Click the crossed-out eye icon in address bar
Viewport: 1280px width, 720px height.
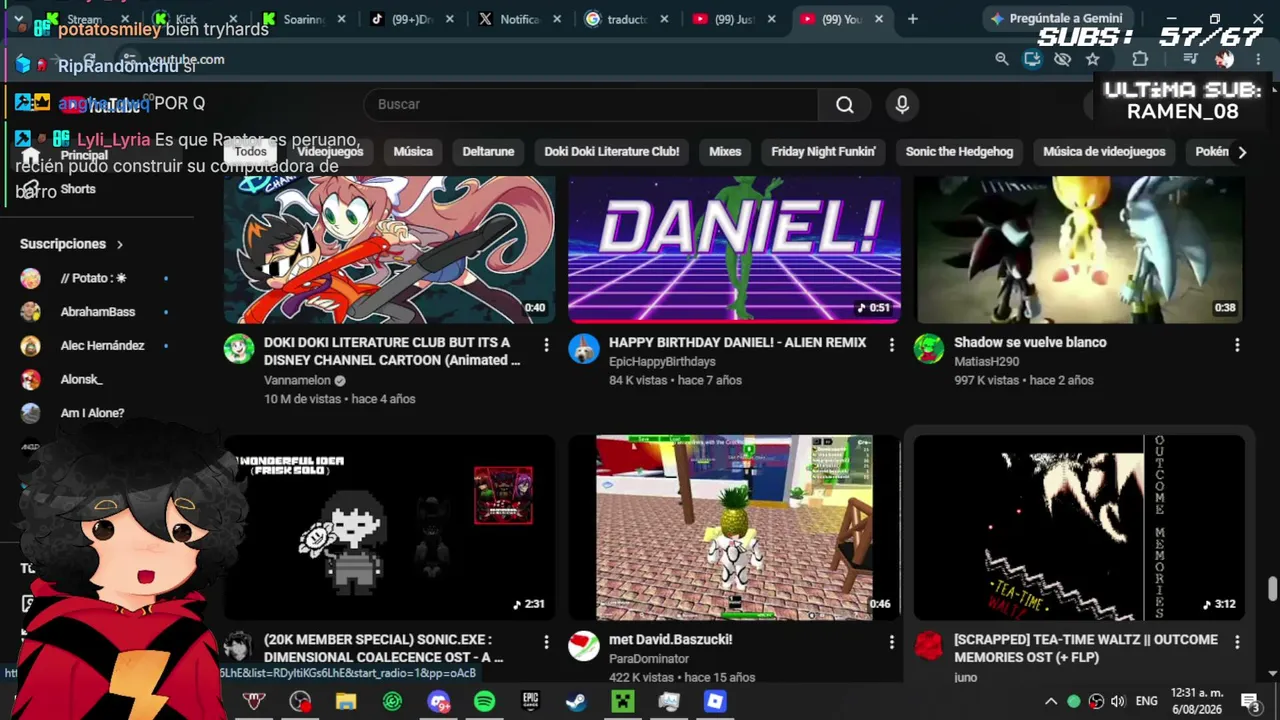click(1062, 59)
